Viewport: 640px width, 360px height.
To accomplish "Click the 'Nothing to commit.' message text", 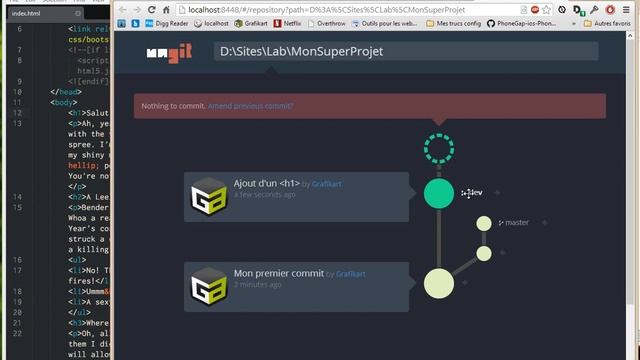I will pyautogui.click(x=173, y=106).
